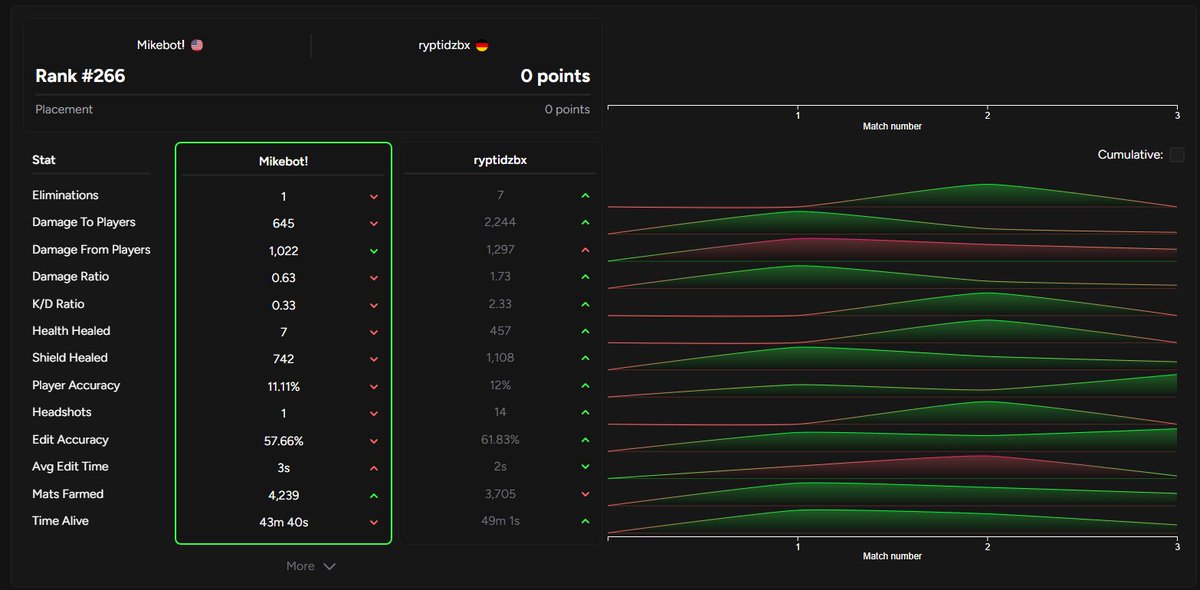Viewport: 1200px width, 590px height.
Task: Click the Placement row label
Action: 64,109
